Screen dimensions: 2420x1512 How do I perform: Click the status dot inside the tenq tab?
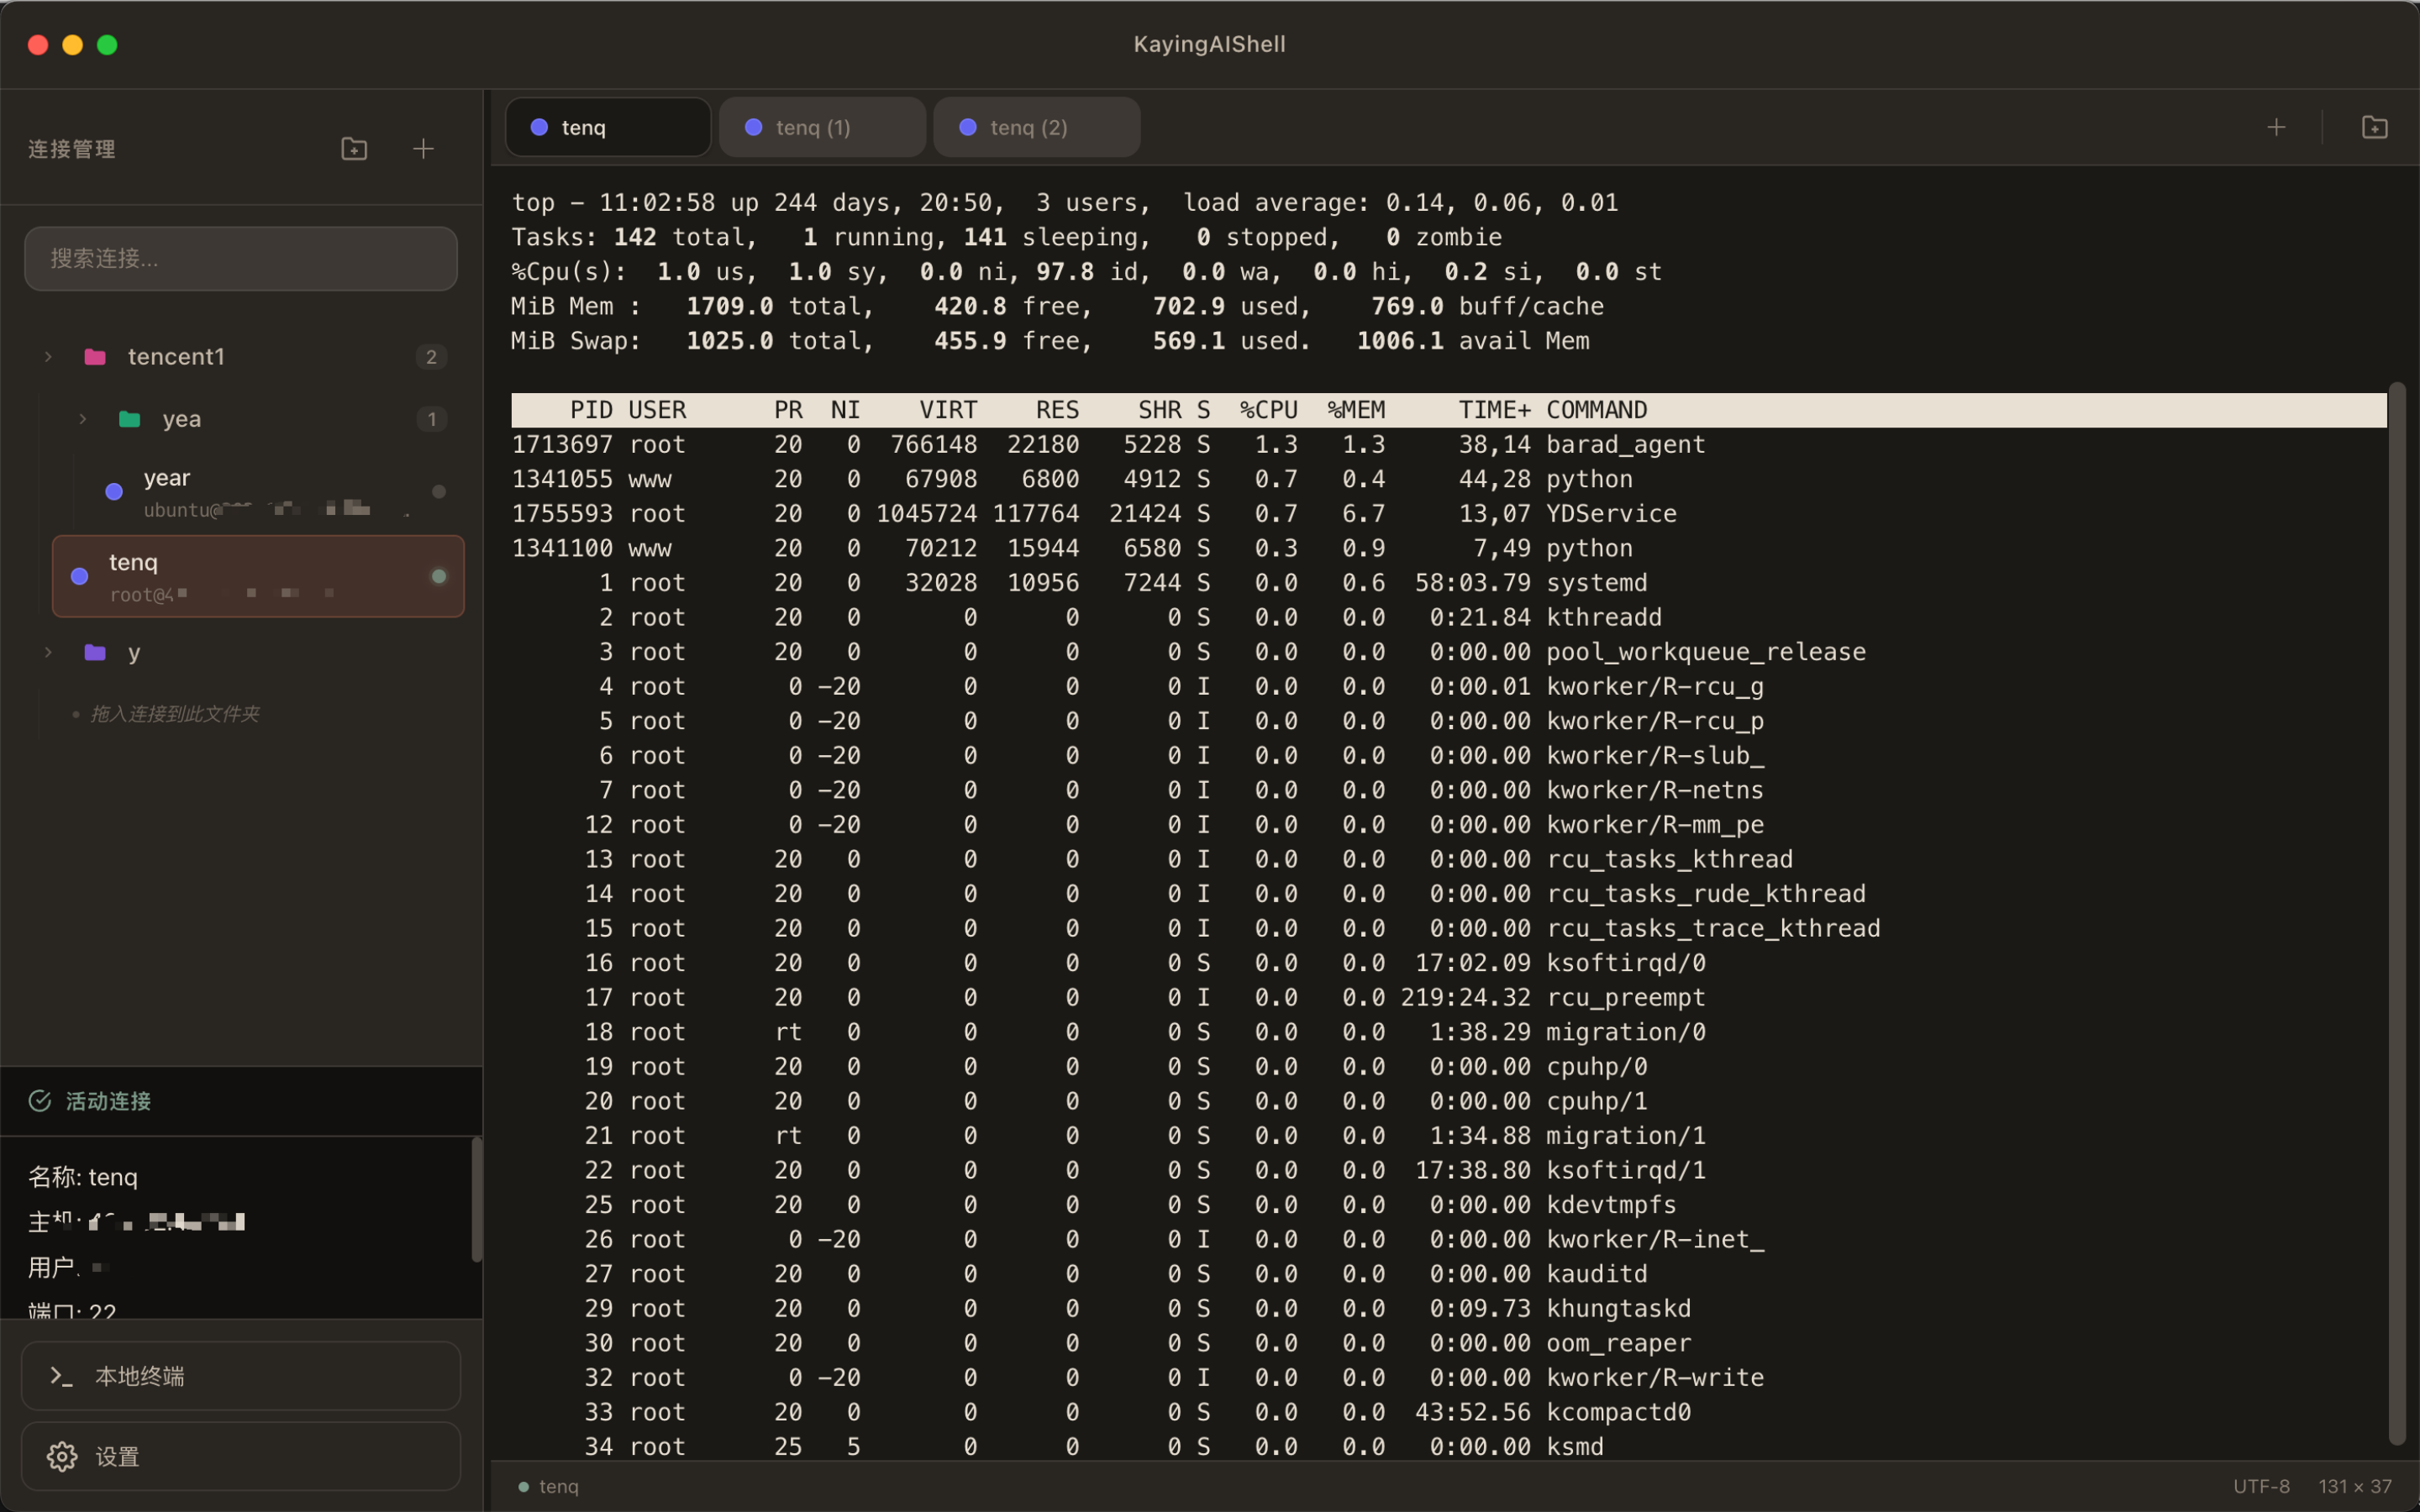point(540,127)
